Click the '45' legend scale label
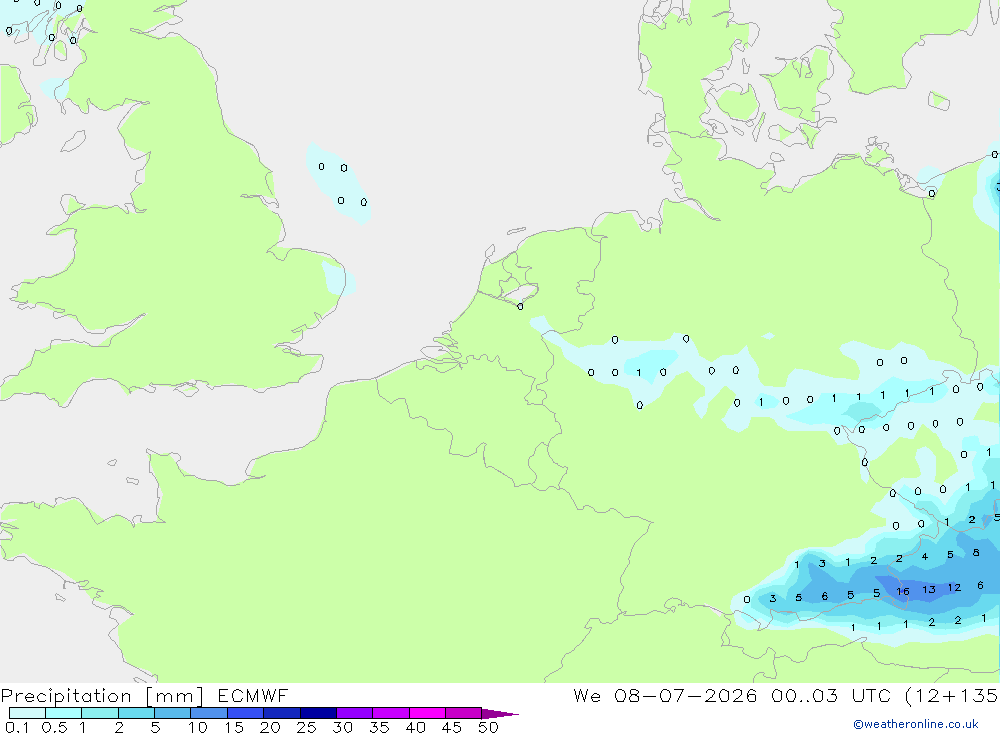This screenshot has width=1000, height=733. (x=452, y=727)
